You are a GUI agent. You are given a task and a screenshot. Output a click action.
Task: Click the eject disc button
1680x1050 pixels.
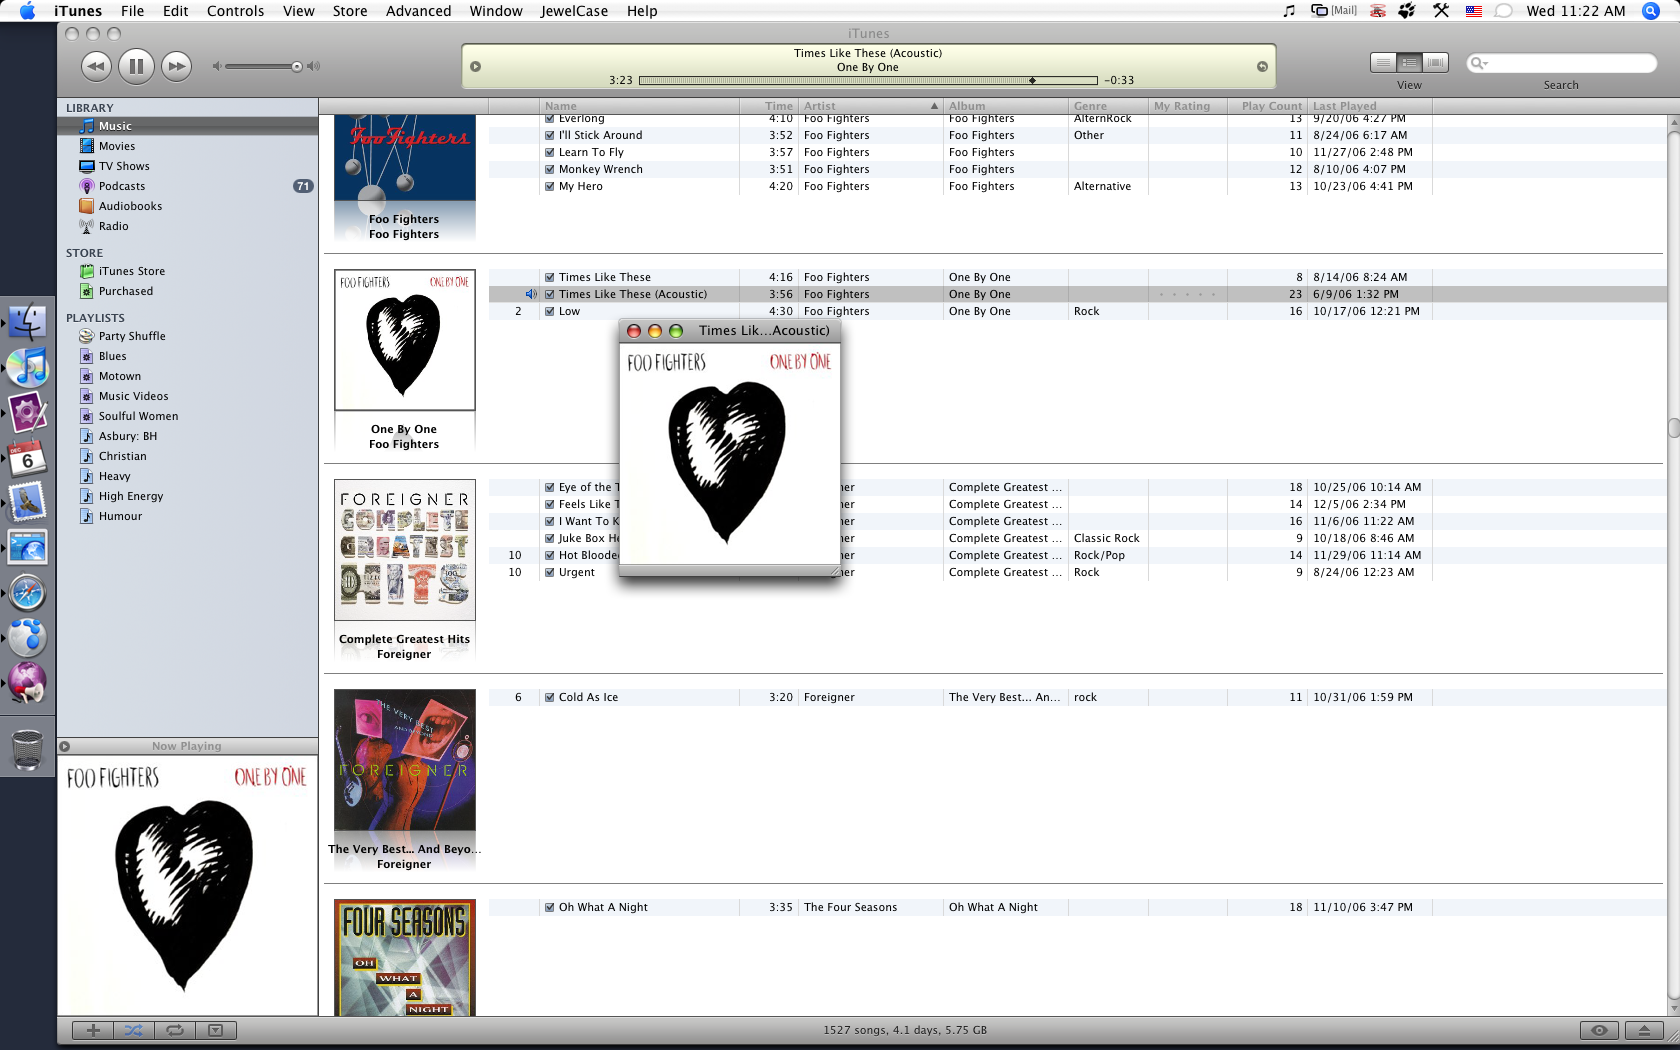coord(1644,1030)
